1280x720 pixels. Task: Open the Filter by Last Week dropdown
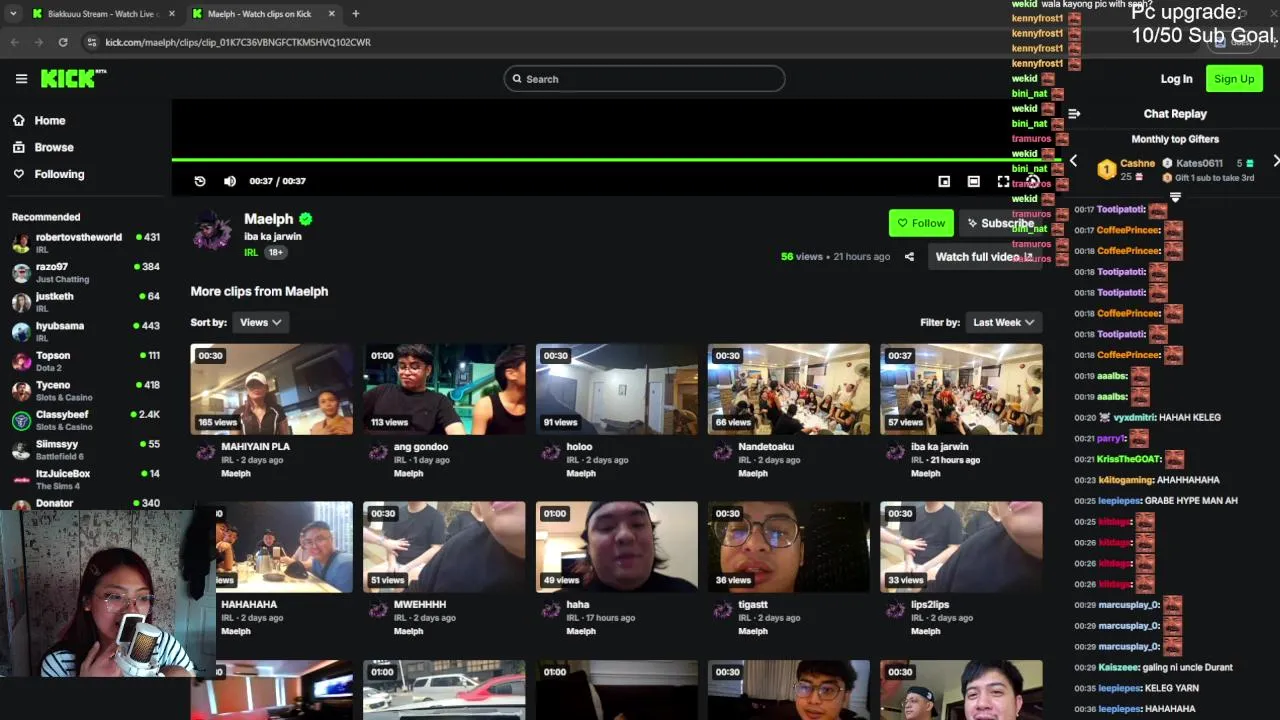1003,322
